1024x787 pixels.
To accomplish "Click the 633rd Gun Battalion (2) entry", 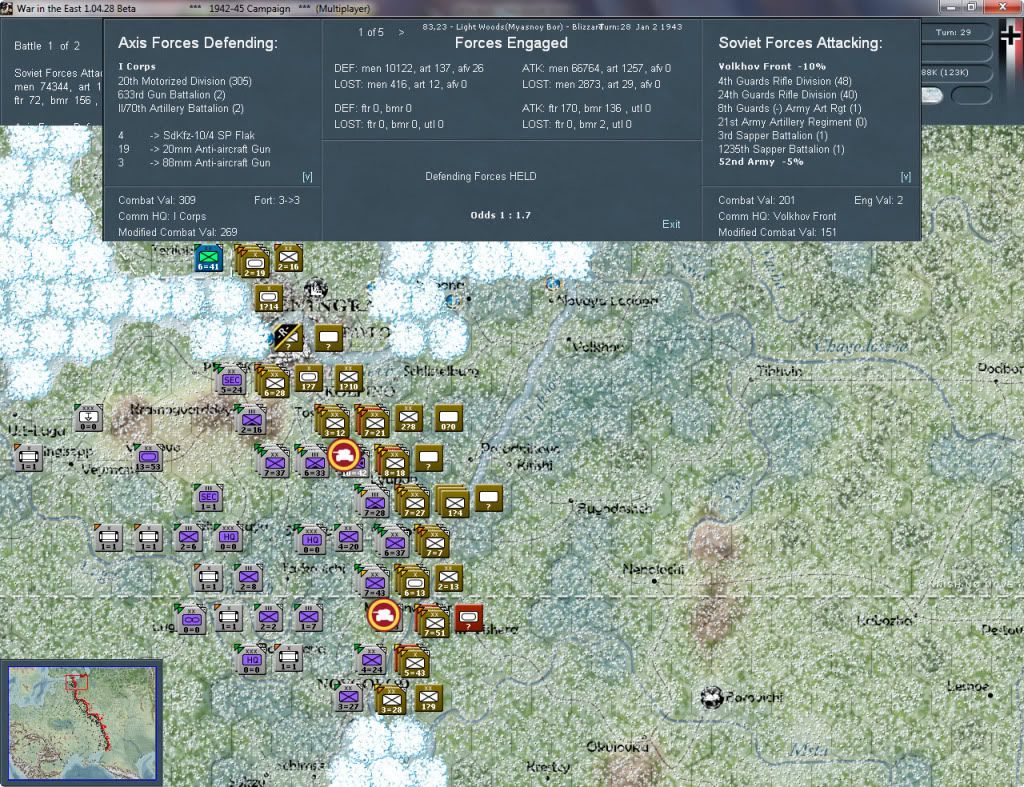I will (x=172, y=95).
